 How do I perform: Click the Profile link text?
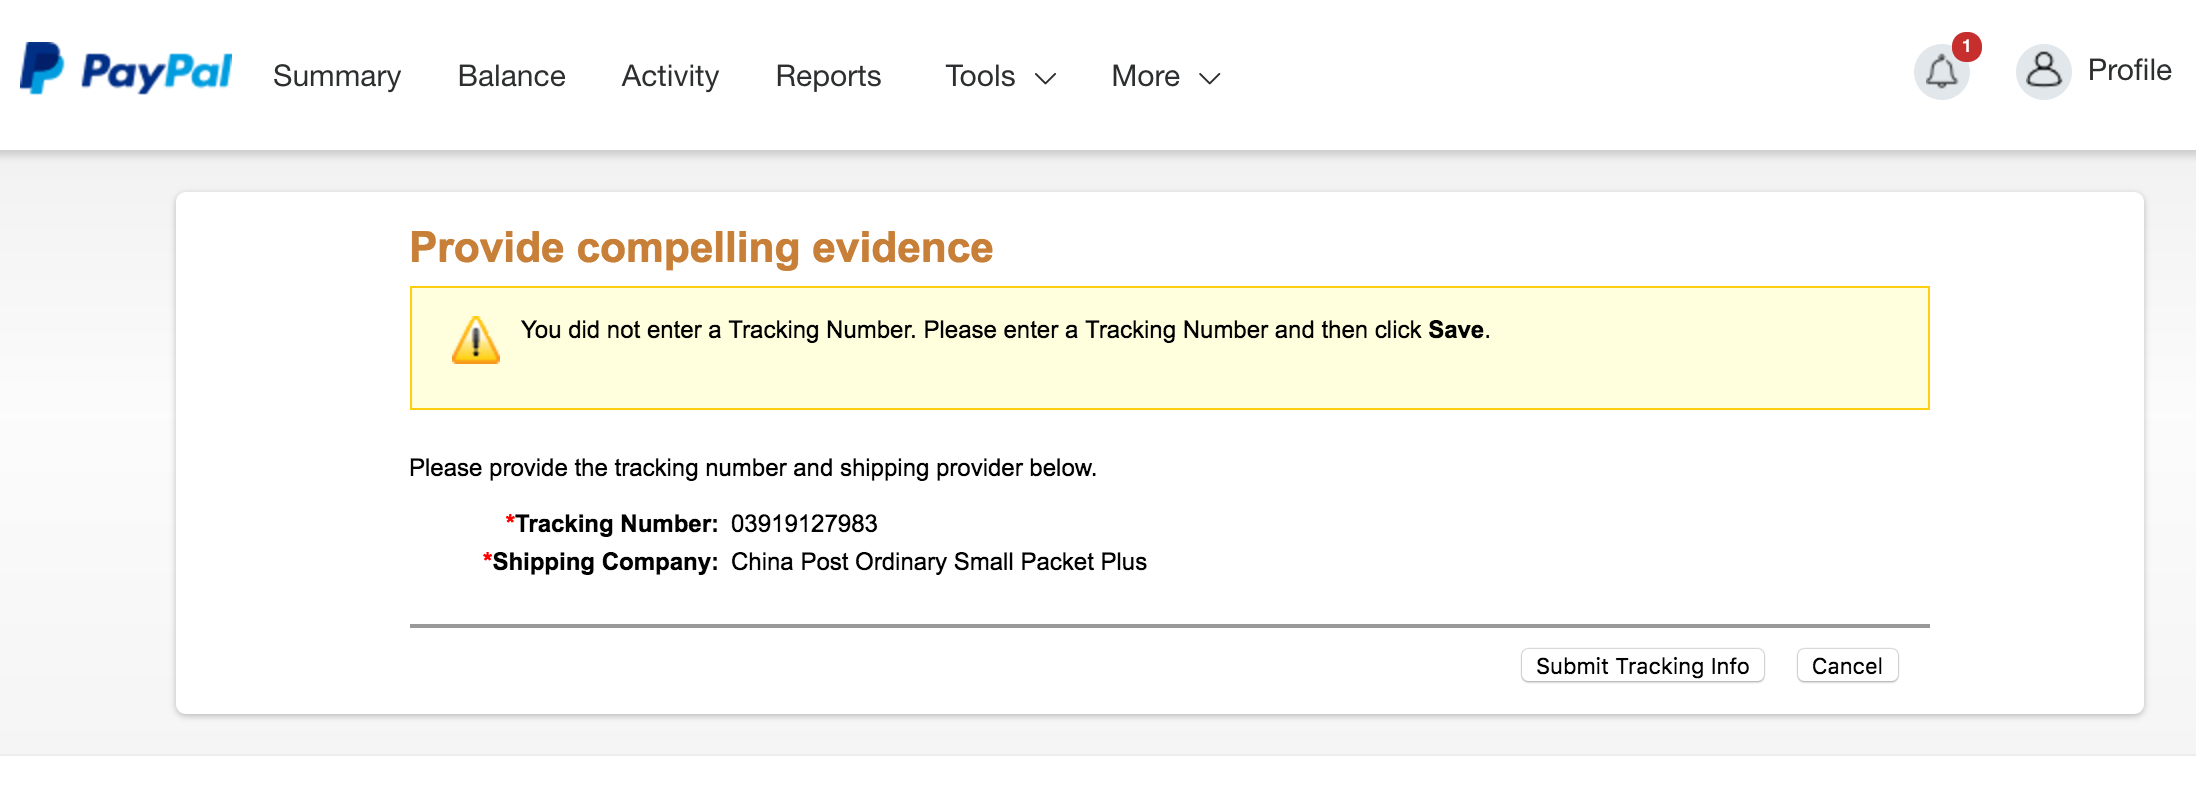click(2129, 70)
